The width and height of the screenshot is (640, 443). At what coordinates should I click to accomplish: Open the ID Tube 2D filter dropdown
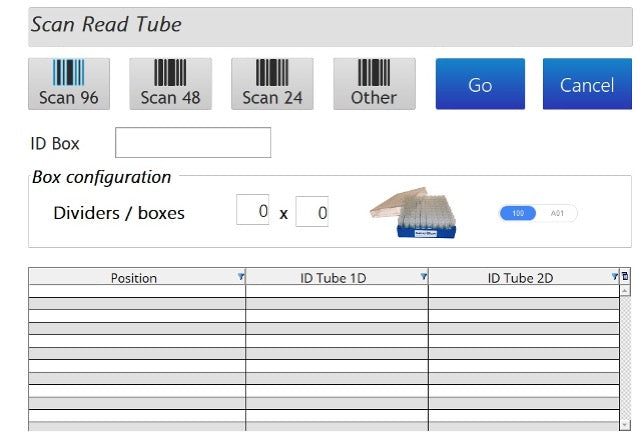click(615, 276)
